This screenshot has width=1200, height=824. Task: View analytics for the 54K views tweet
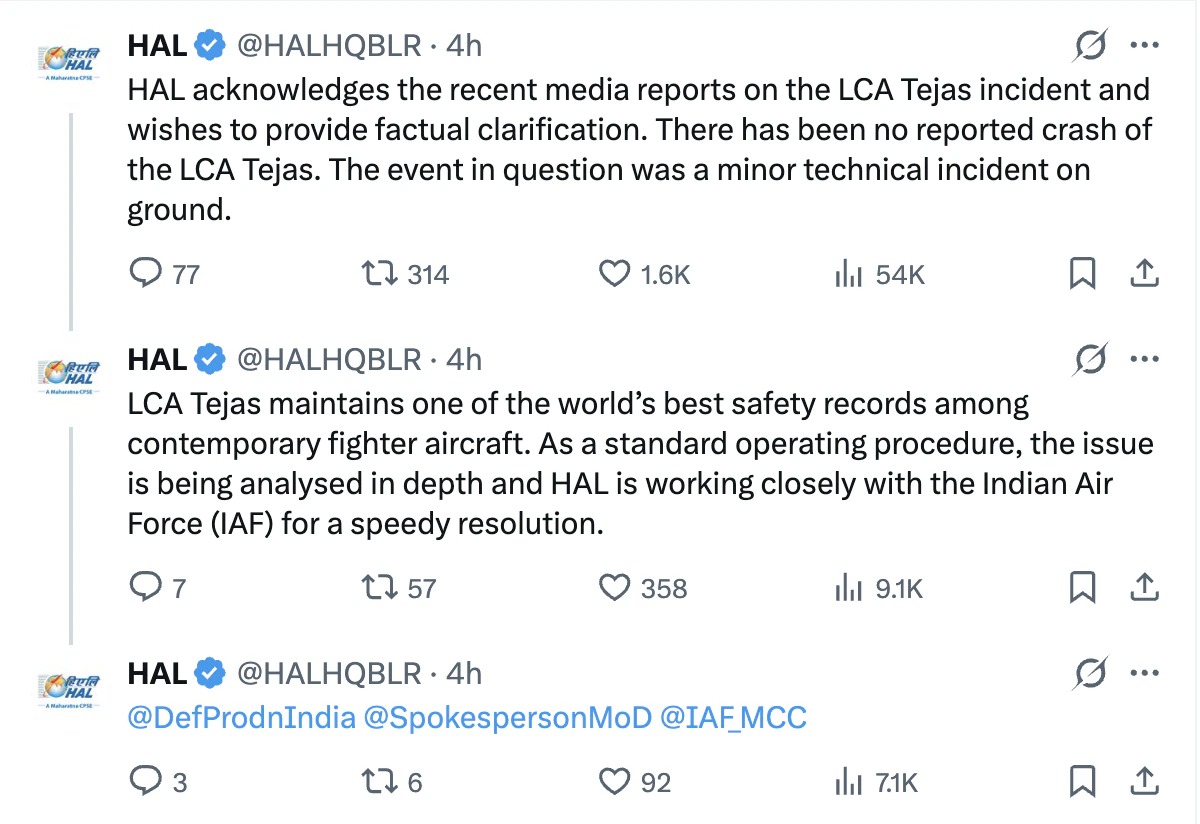tap(848, 274)
